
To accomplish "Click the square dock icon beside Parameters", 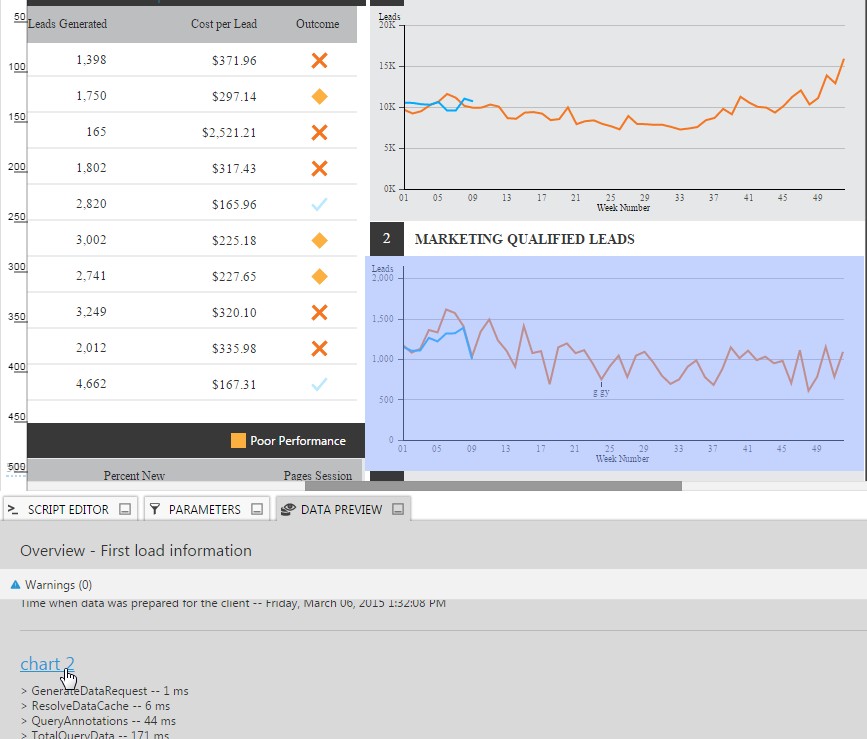I will click(x=257, y=509).
